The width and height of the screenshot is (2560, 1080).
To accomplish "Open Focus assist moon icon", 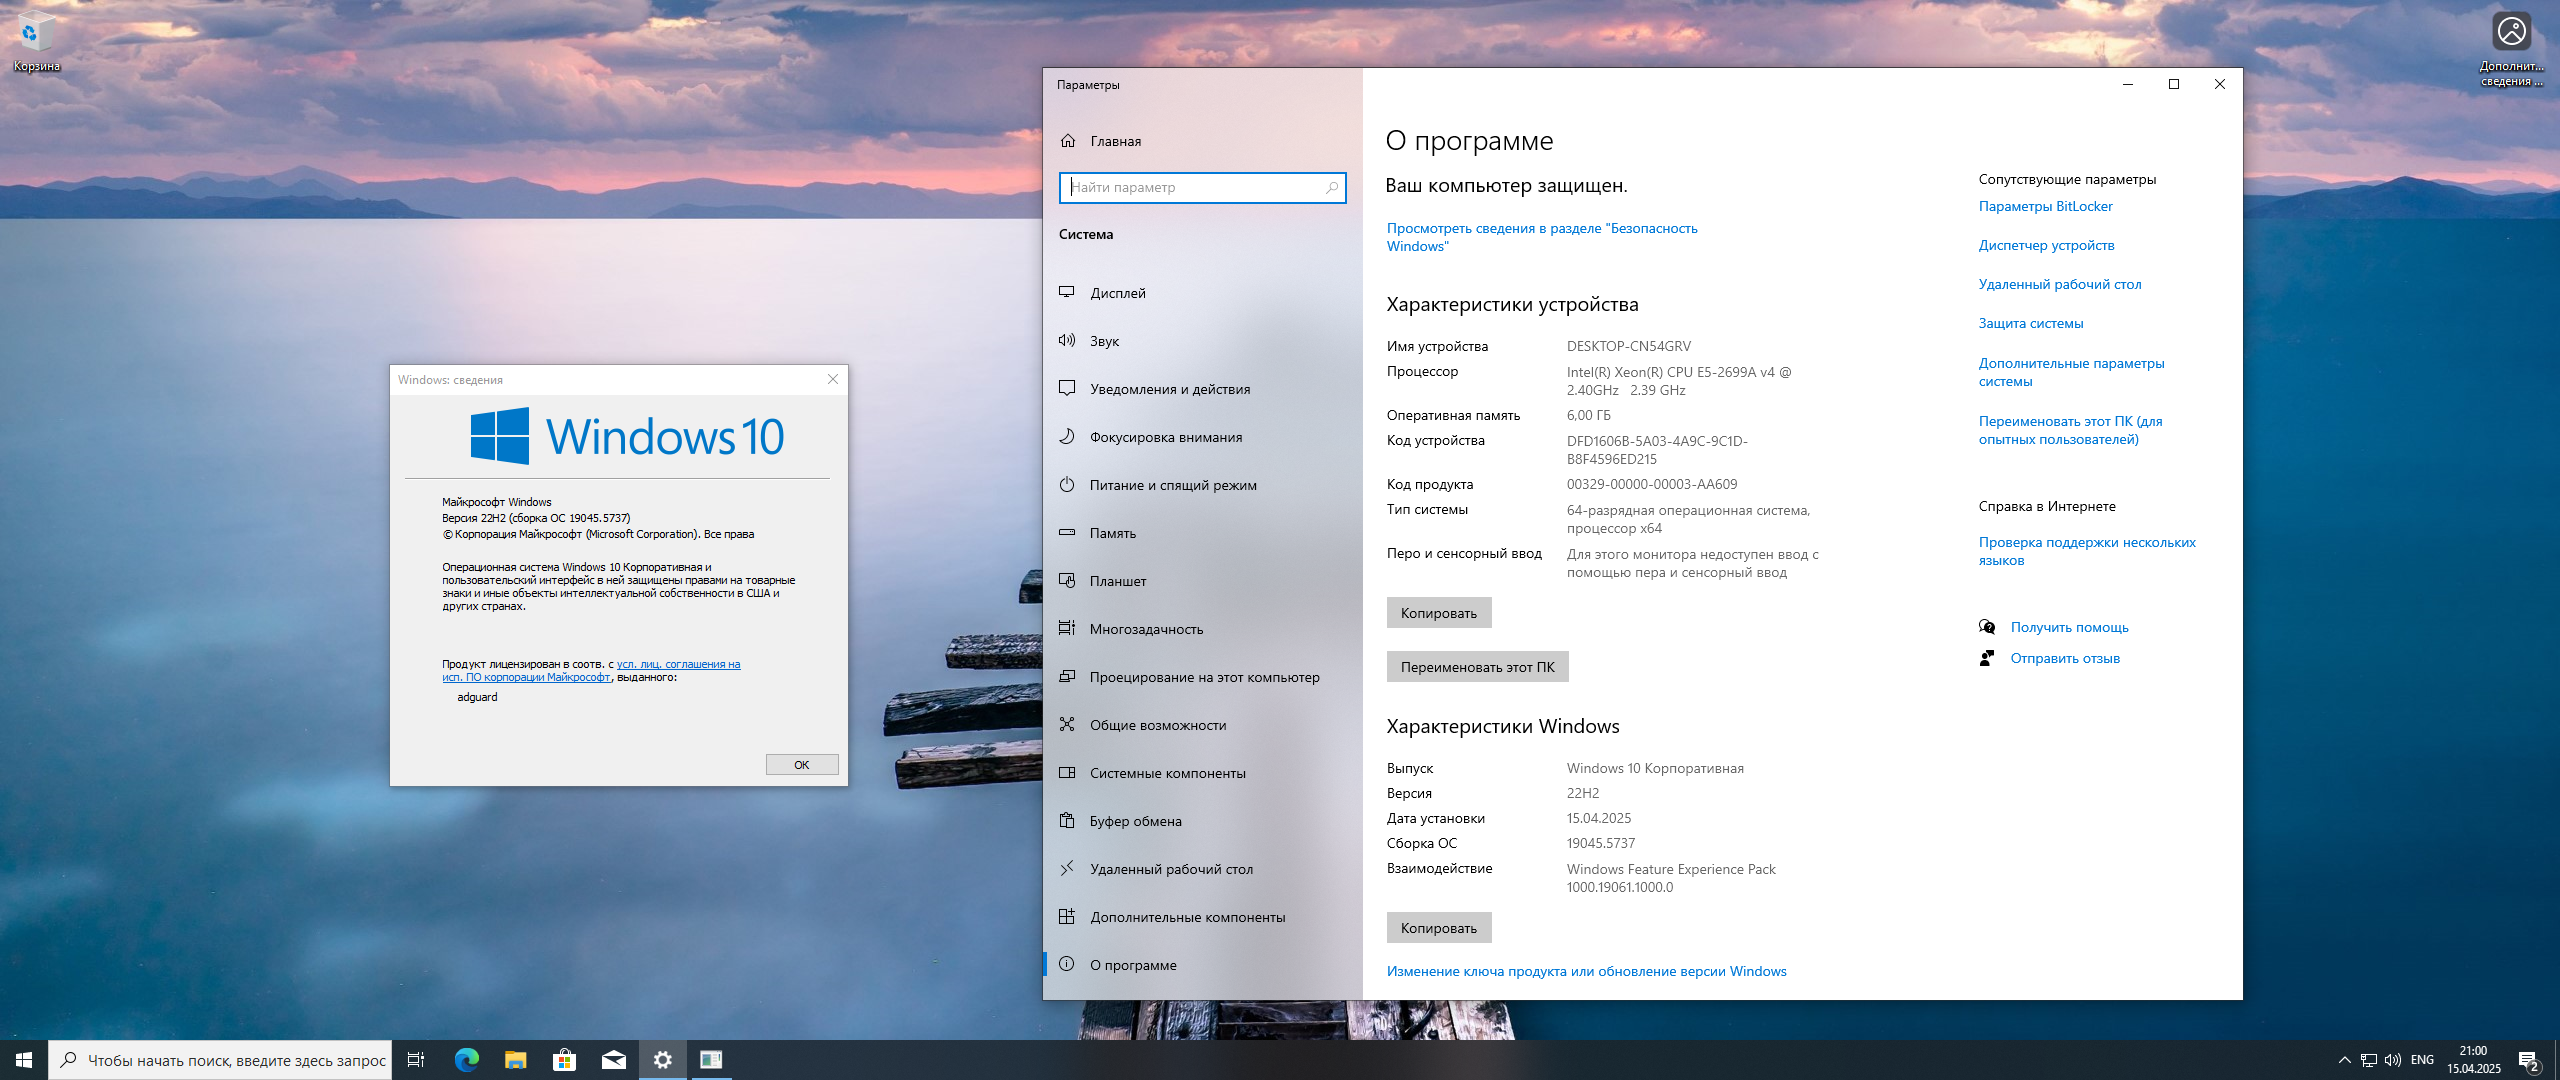I will pos(1067,436).
